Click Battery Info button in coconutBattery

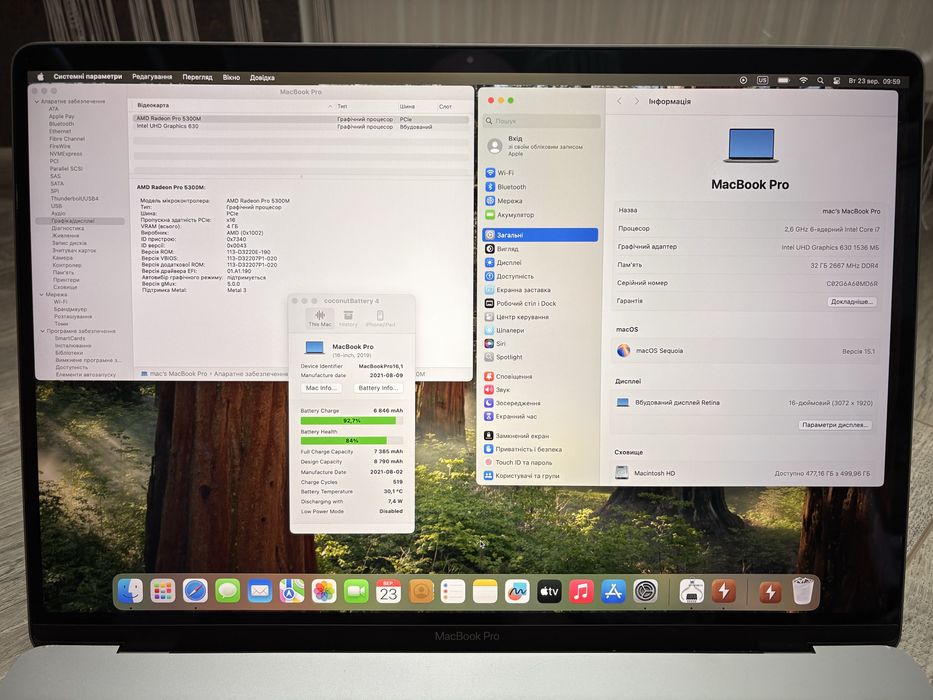(x=378, y=388)
